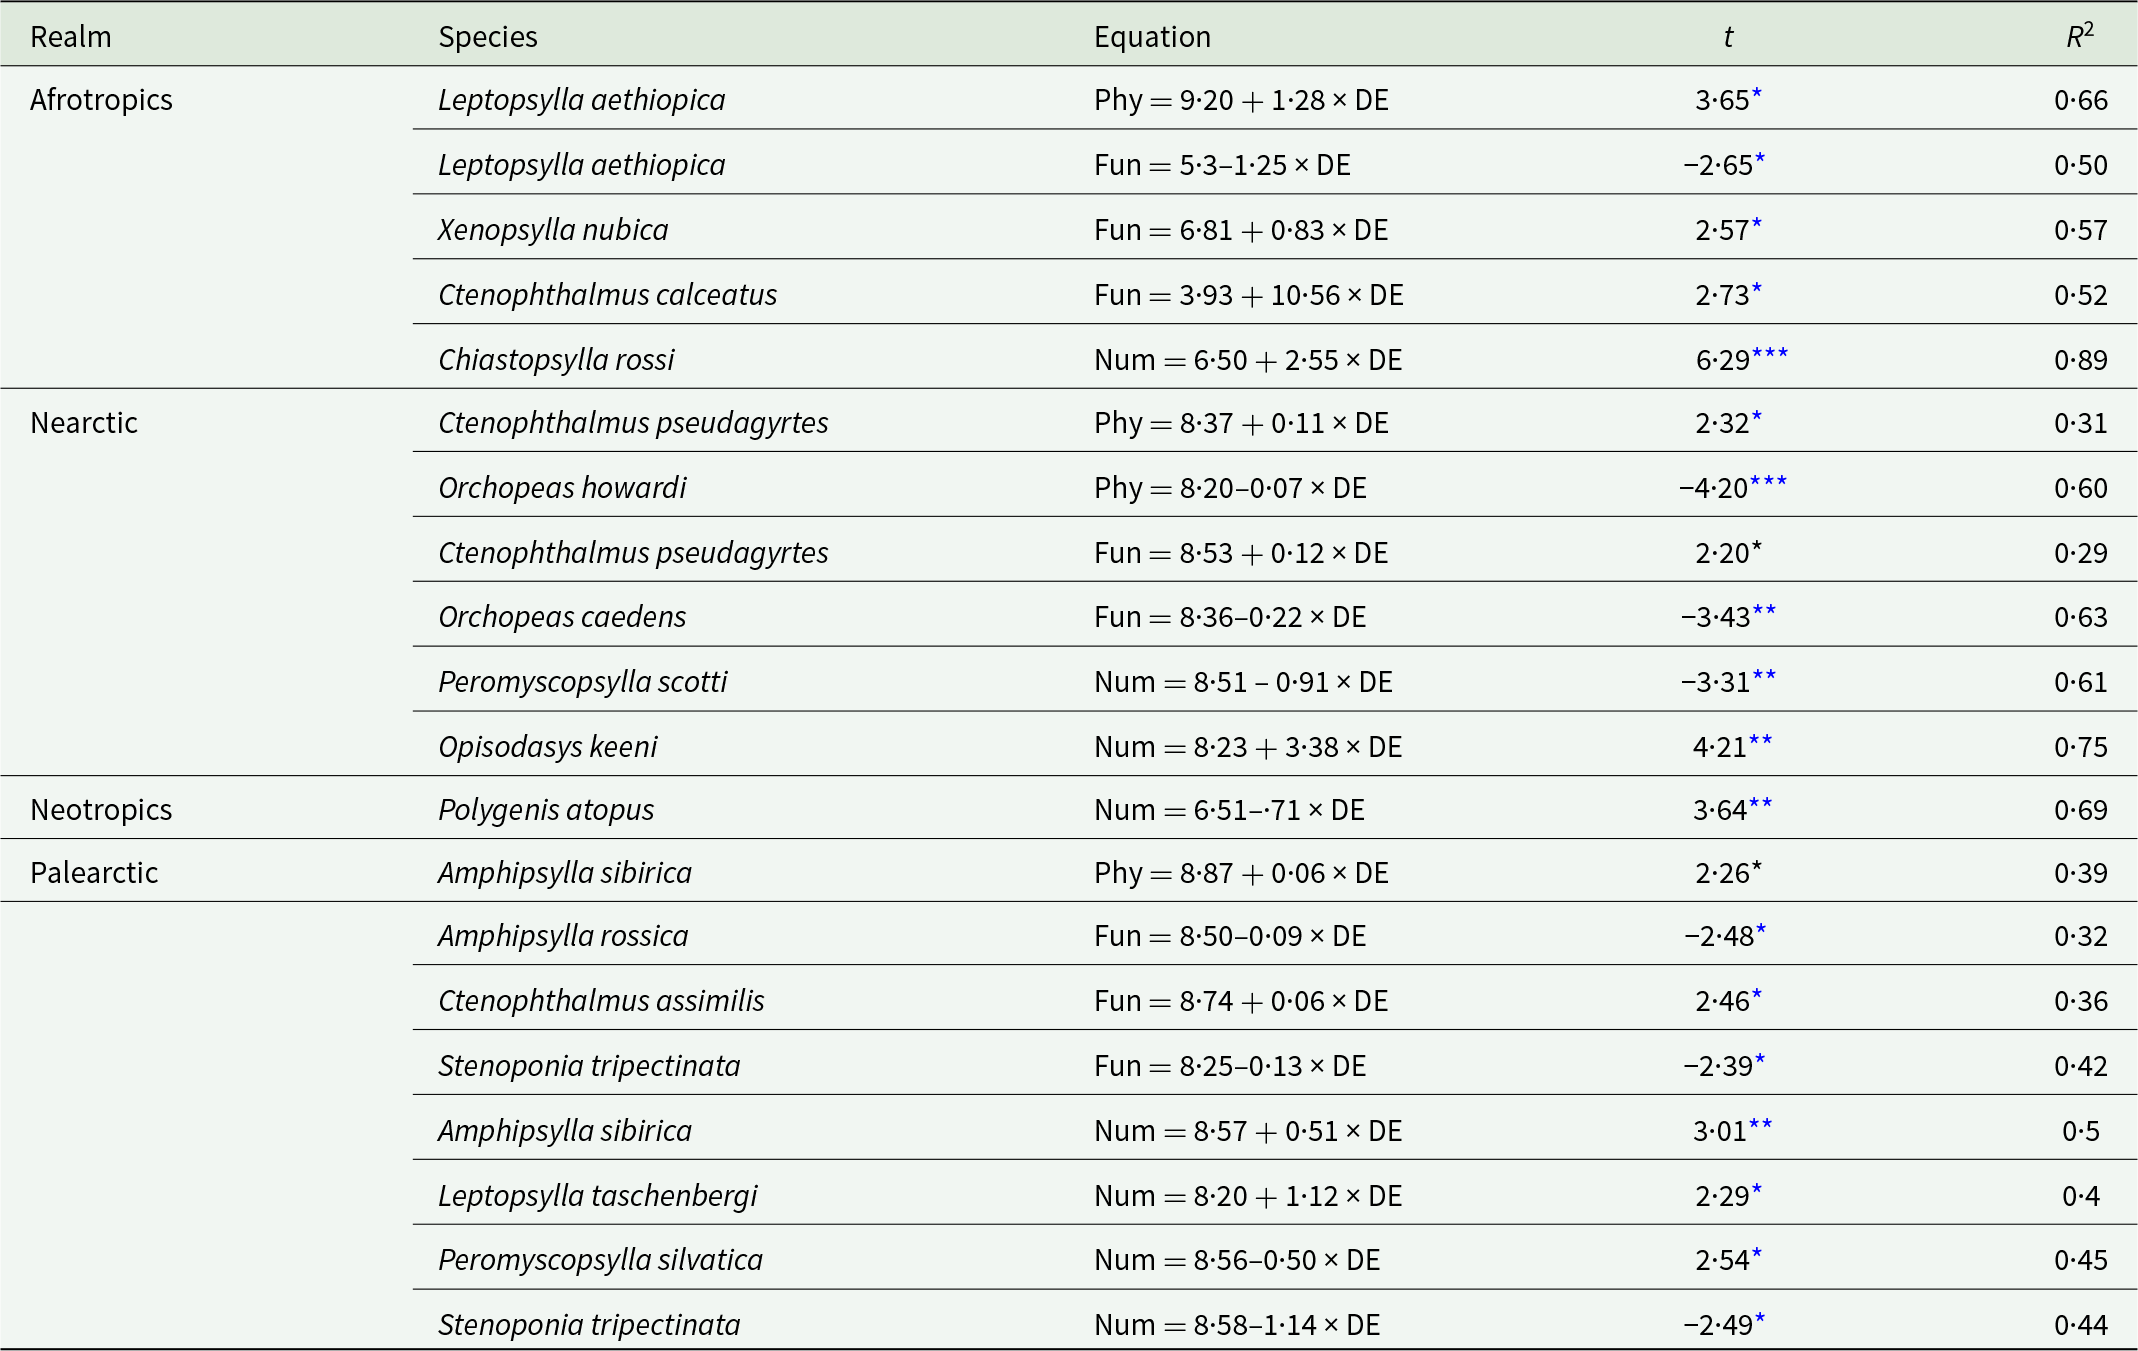Click the R² column header

(x=2080, y=35)
